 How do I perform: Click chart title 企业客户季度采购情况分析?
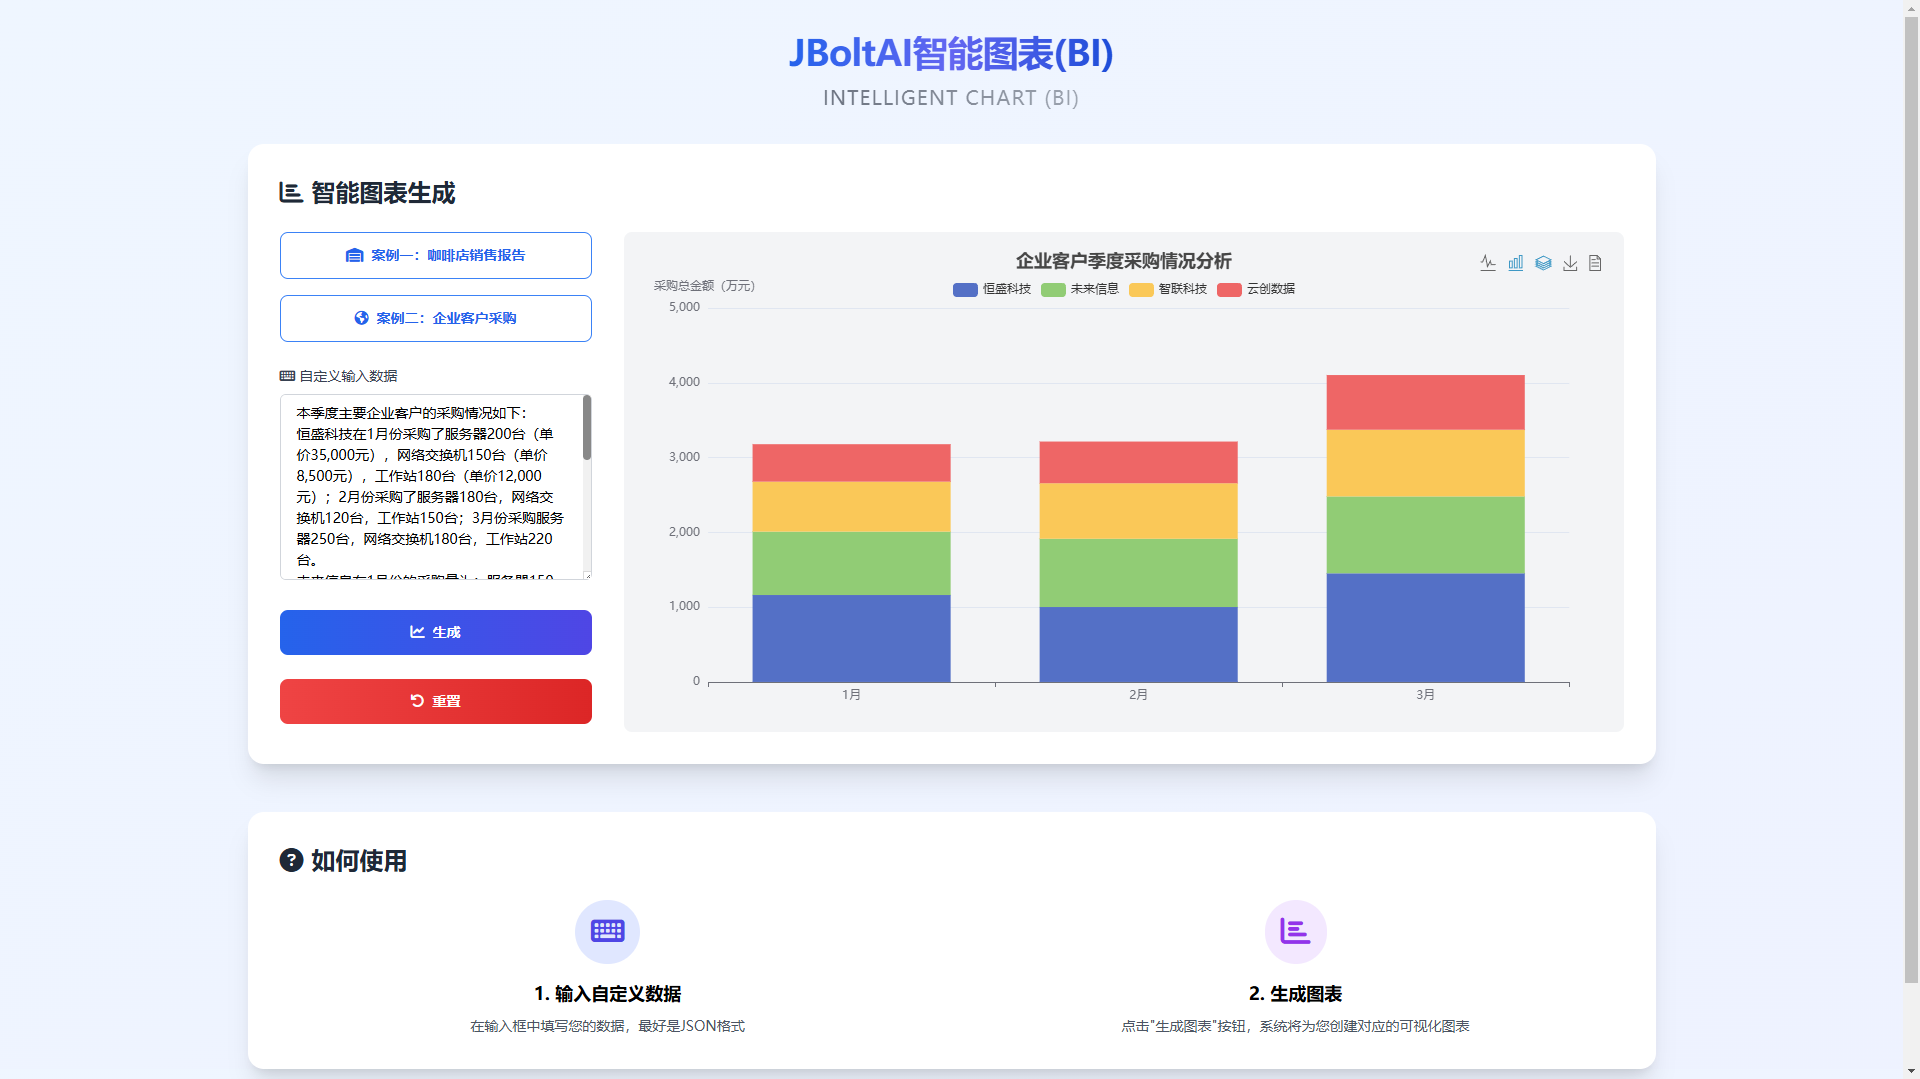pos(1123,261)
